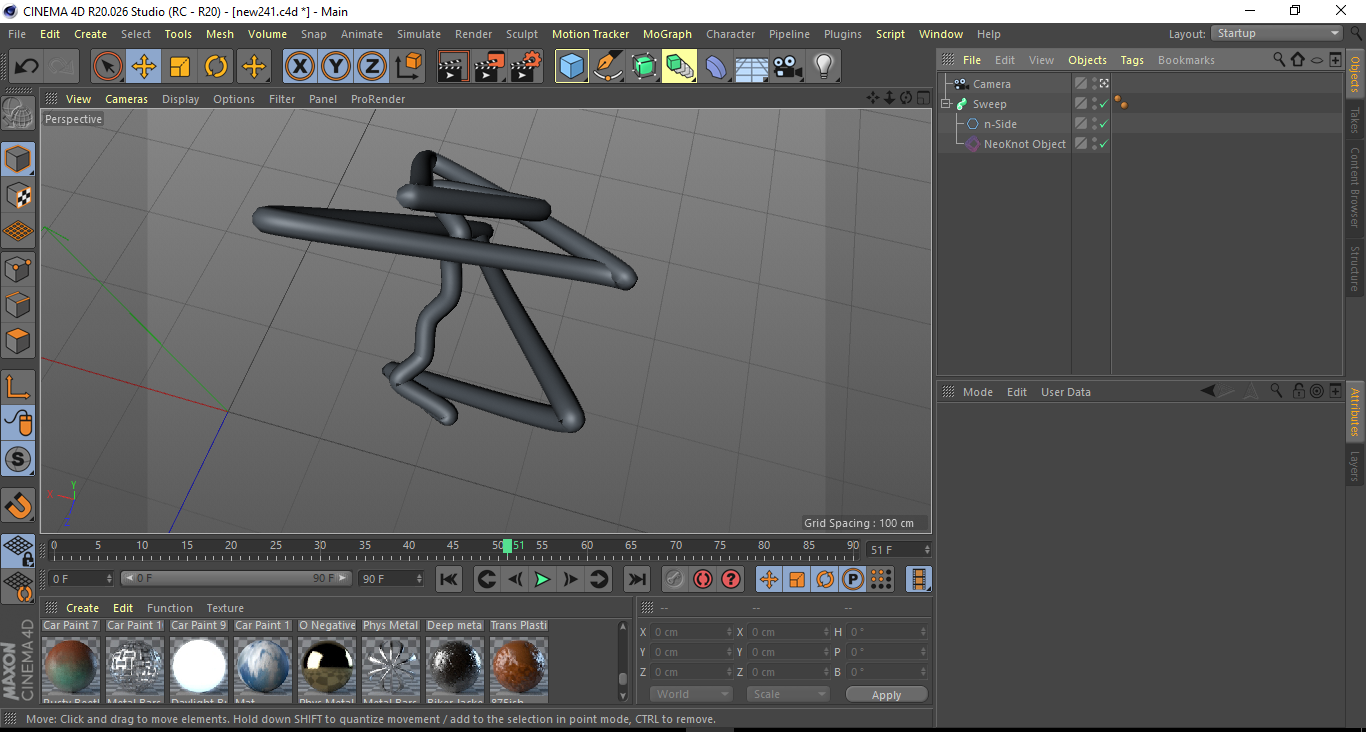1366x732 pixels.
Task: Add a Light object
Action: click(824, 67)
